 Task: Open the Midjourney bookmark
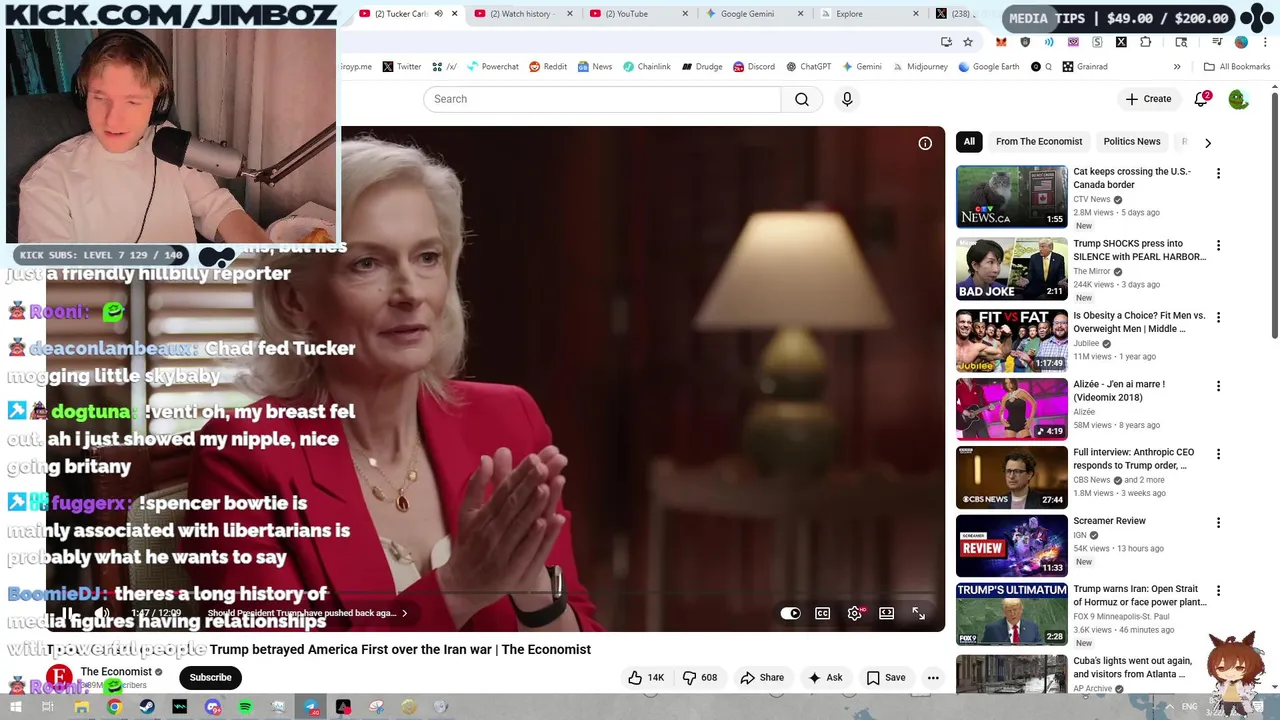pyautogui.click(x=919, y=67)
